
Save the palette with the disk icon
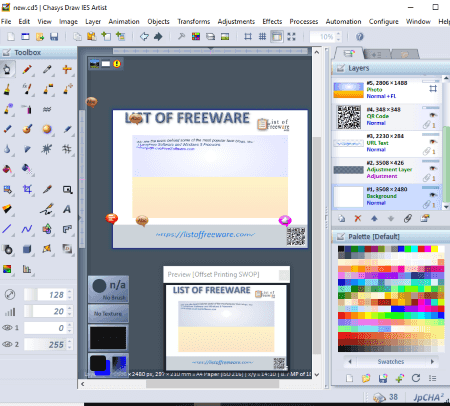coord(383,378)
